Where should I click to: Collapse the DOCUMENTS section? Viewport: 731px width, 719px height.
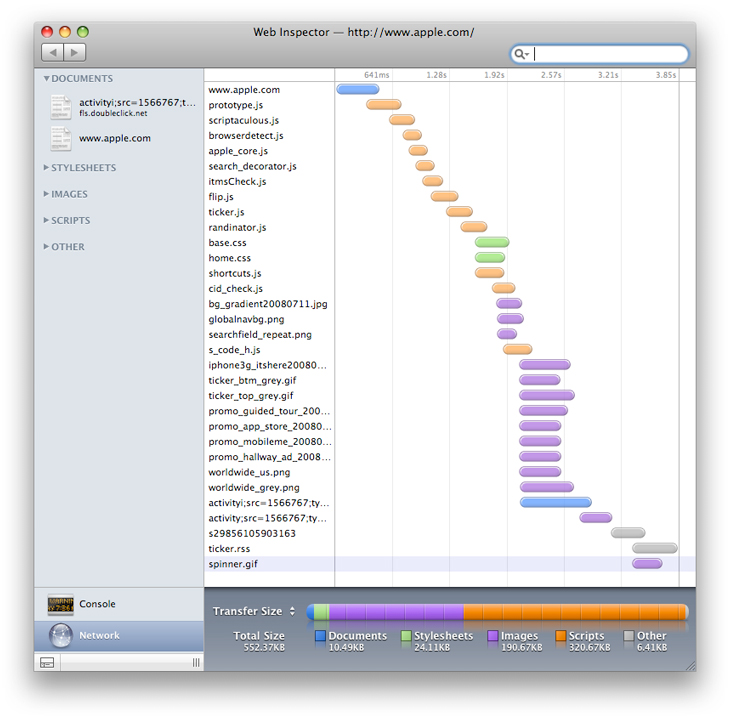(47, 78)
